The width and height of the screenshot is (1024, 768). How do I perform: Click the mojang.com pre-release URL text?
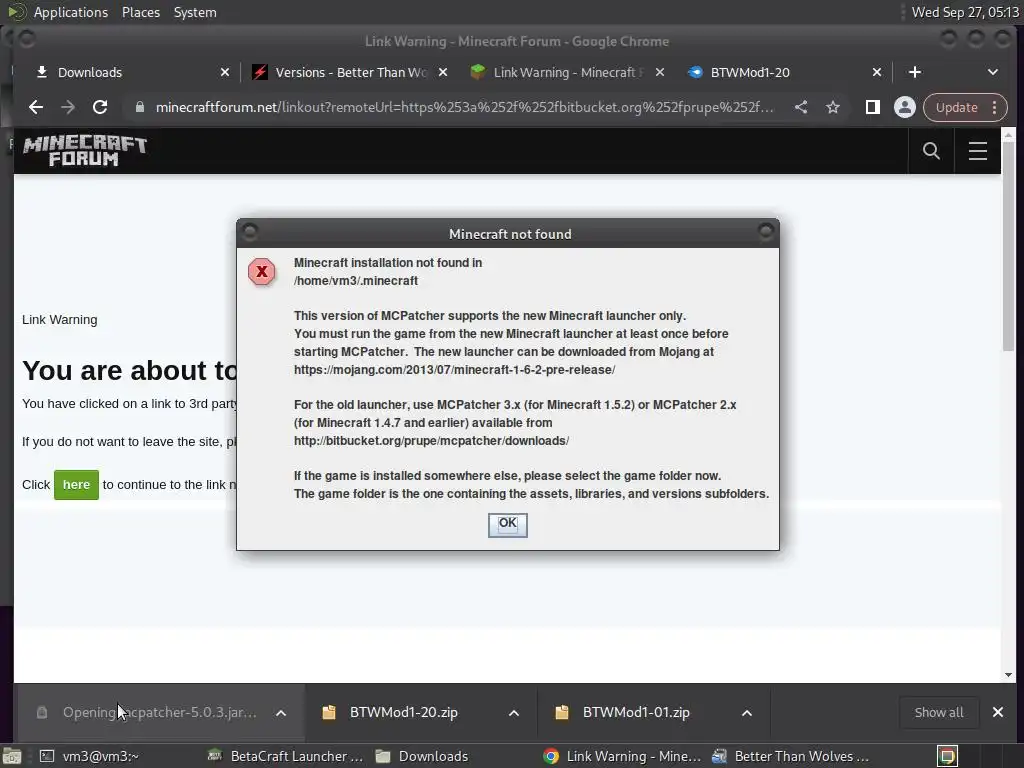455,370
